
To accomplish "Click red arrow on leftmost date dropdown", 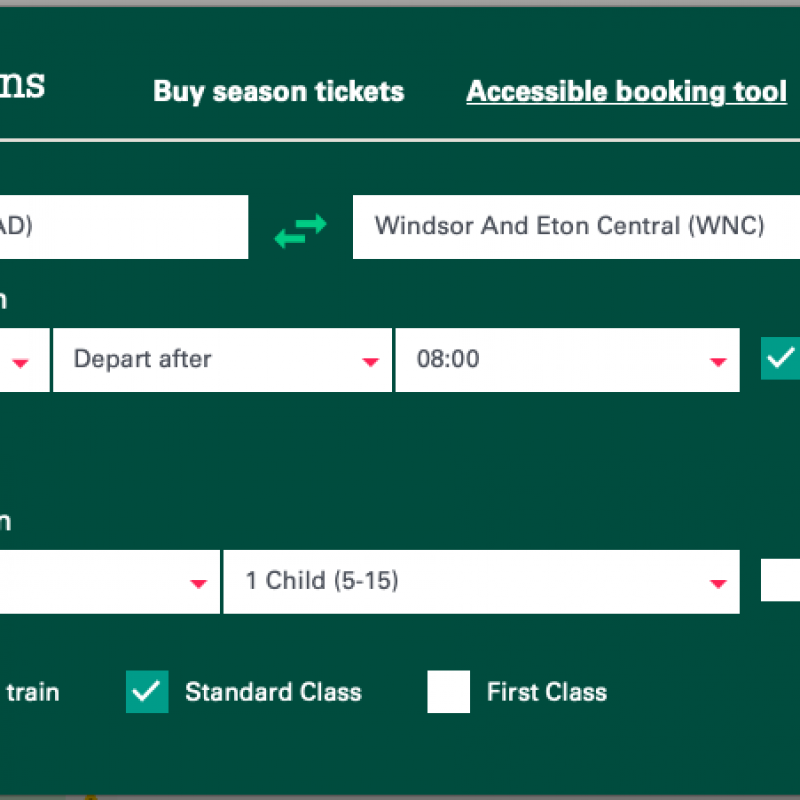I will pyautogui.click(x=20, y=363).
